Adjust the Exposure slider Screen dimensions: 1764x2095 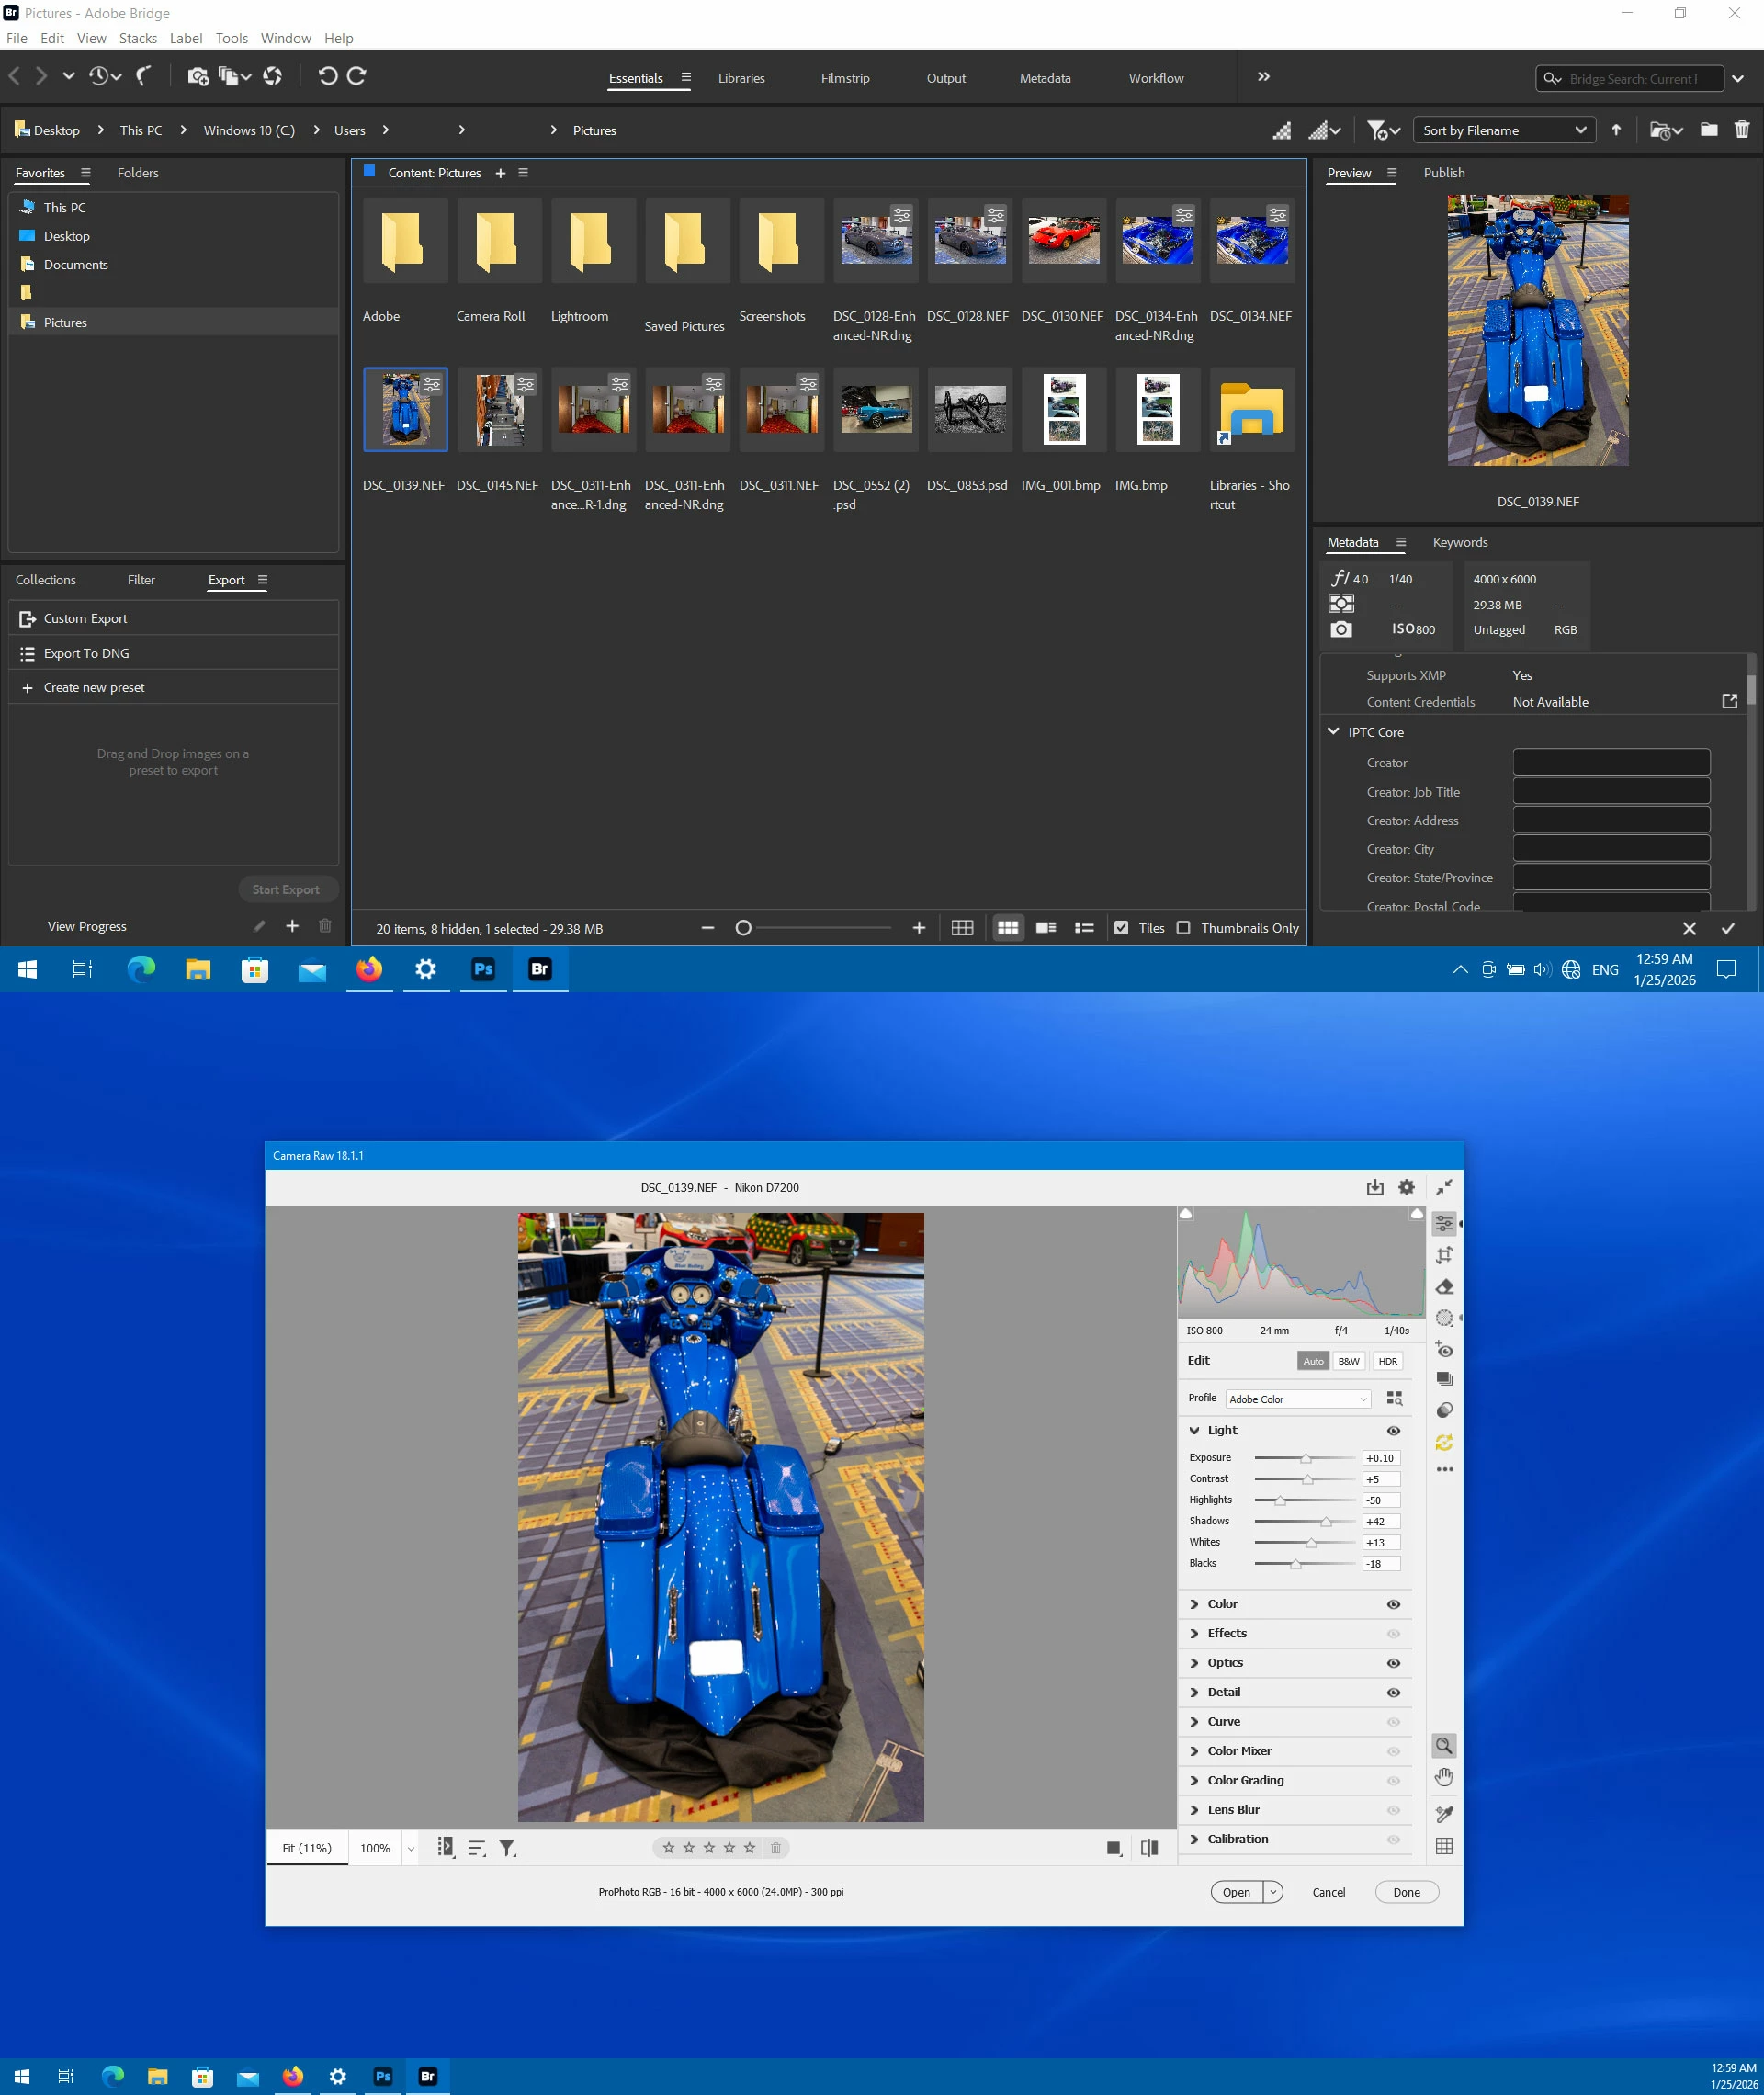(1305, 1458)
